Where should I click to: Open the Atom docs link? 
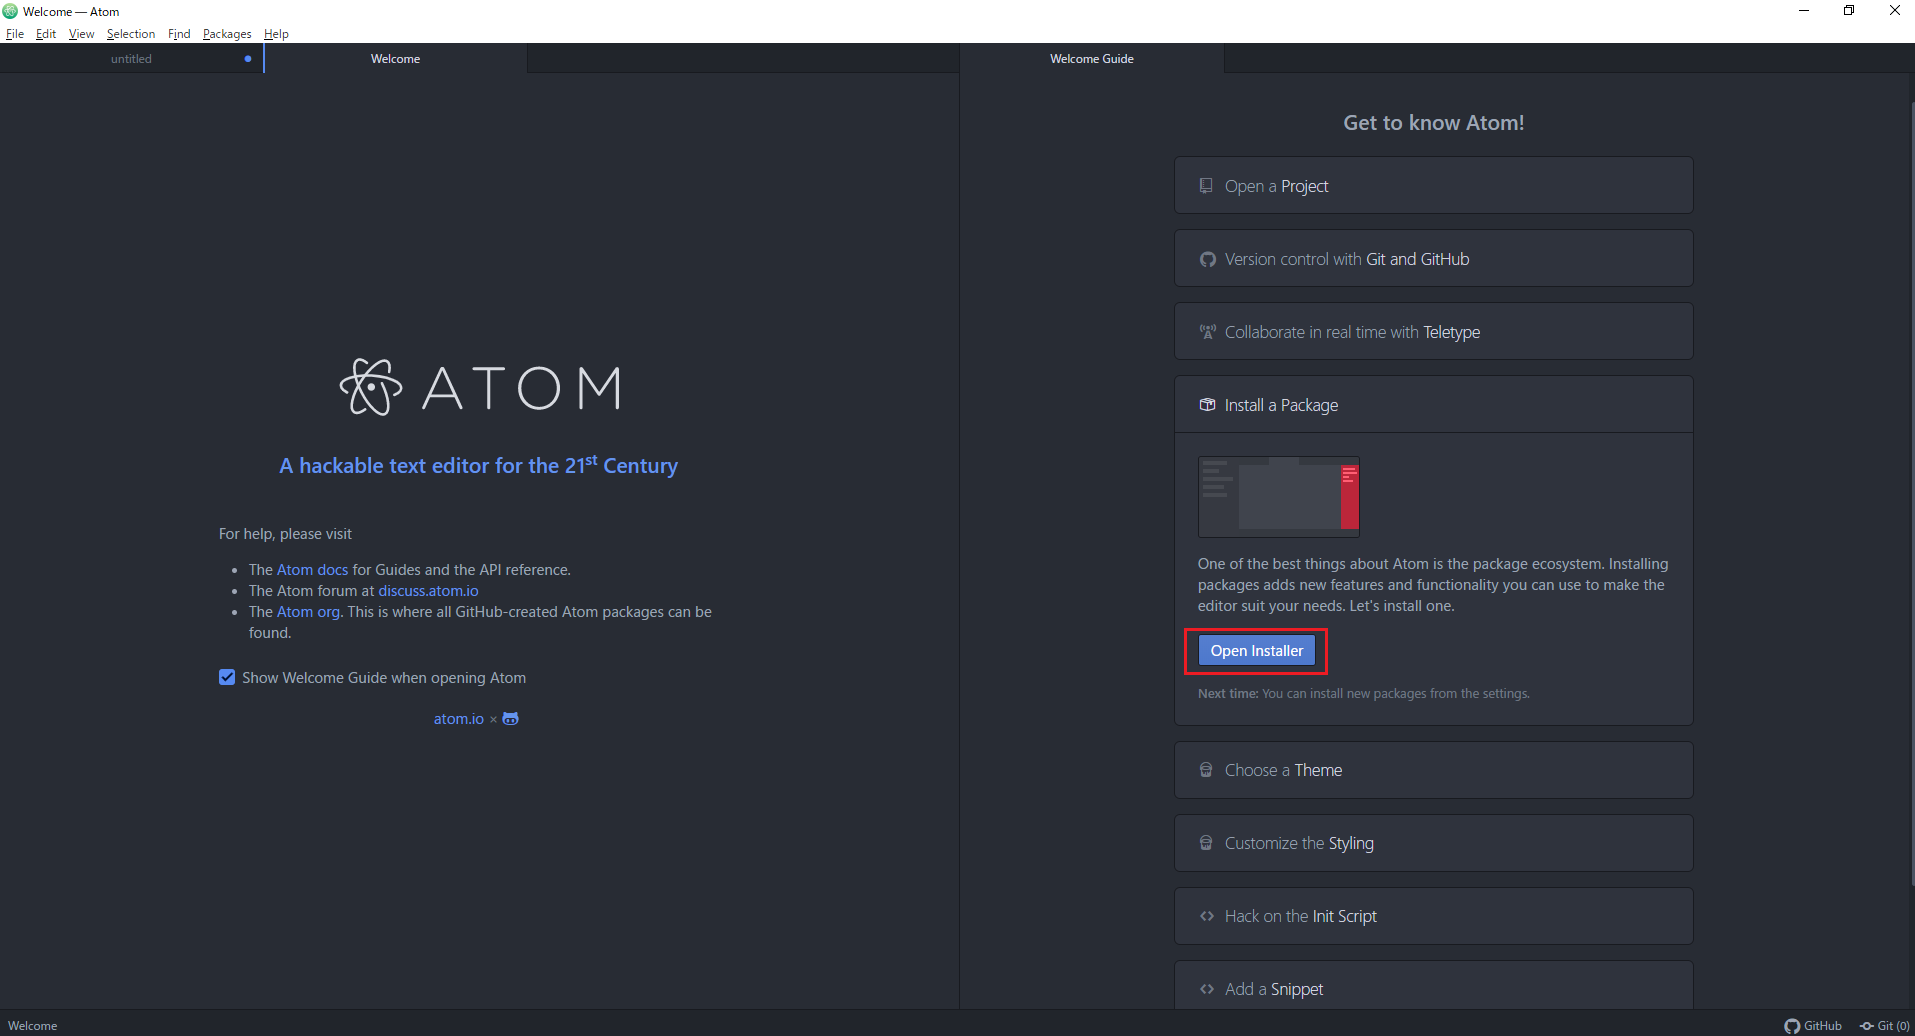click(312, 569)
